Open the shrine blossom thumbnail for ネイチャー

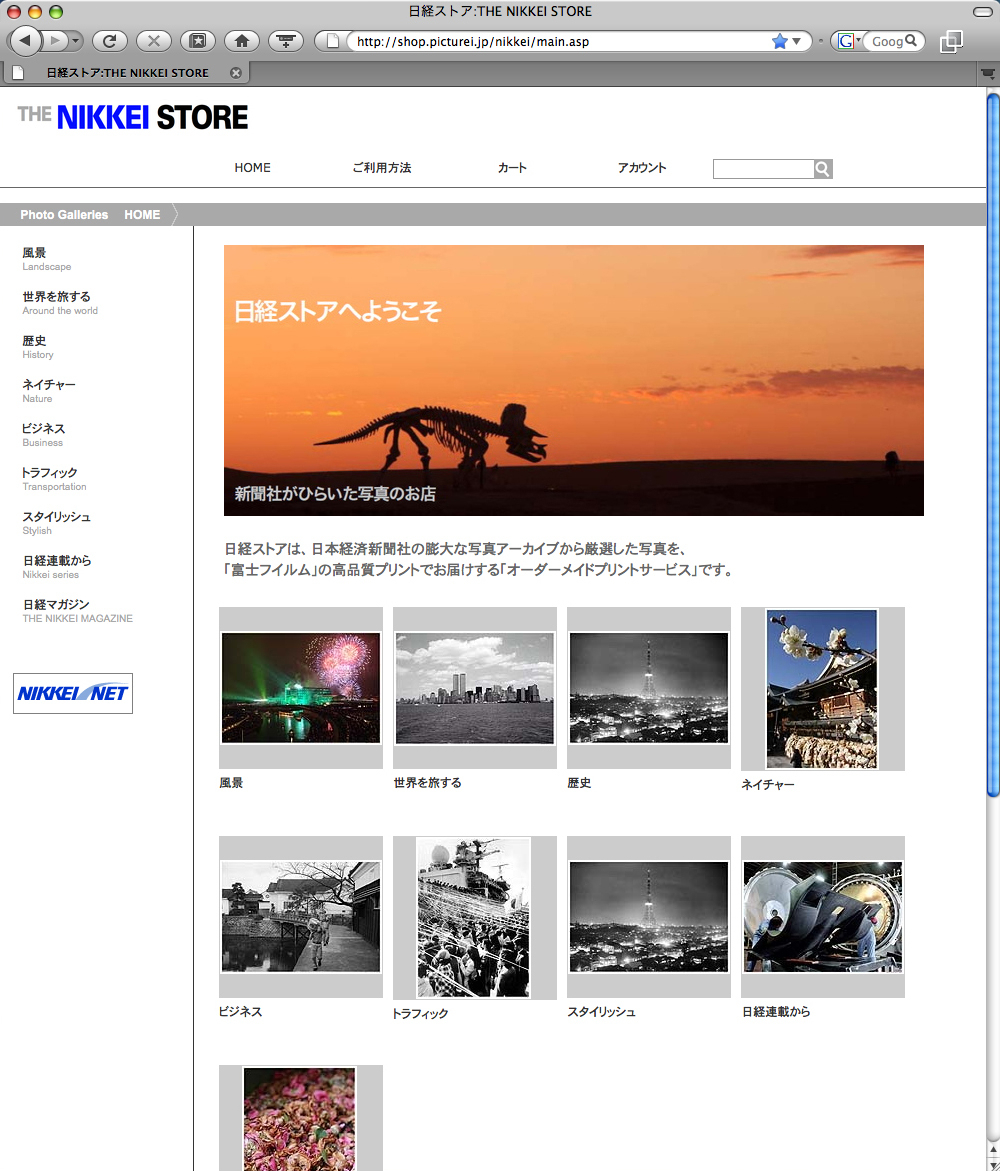822,689
